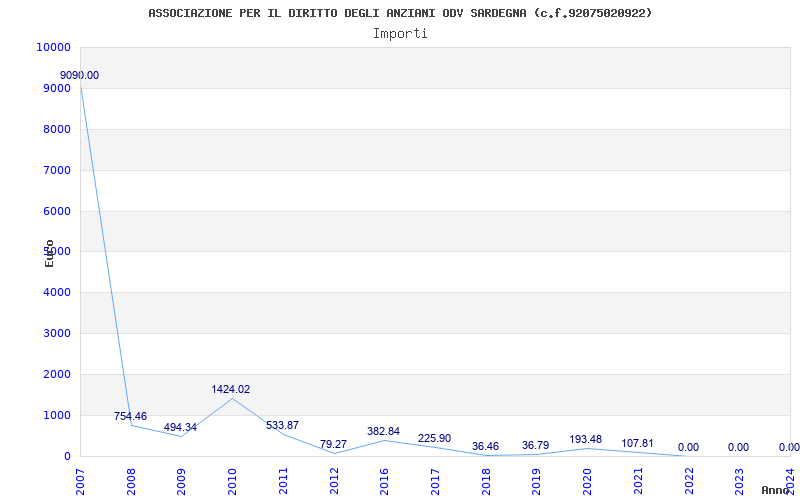This screenshot has height=500, width=800.
Task: Click the 36.79 data label
Action: 536,446
